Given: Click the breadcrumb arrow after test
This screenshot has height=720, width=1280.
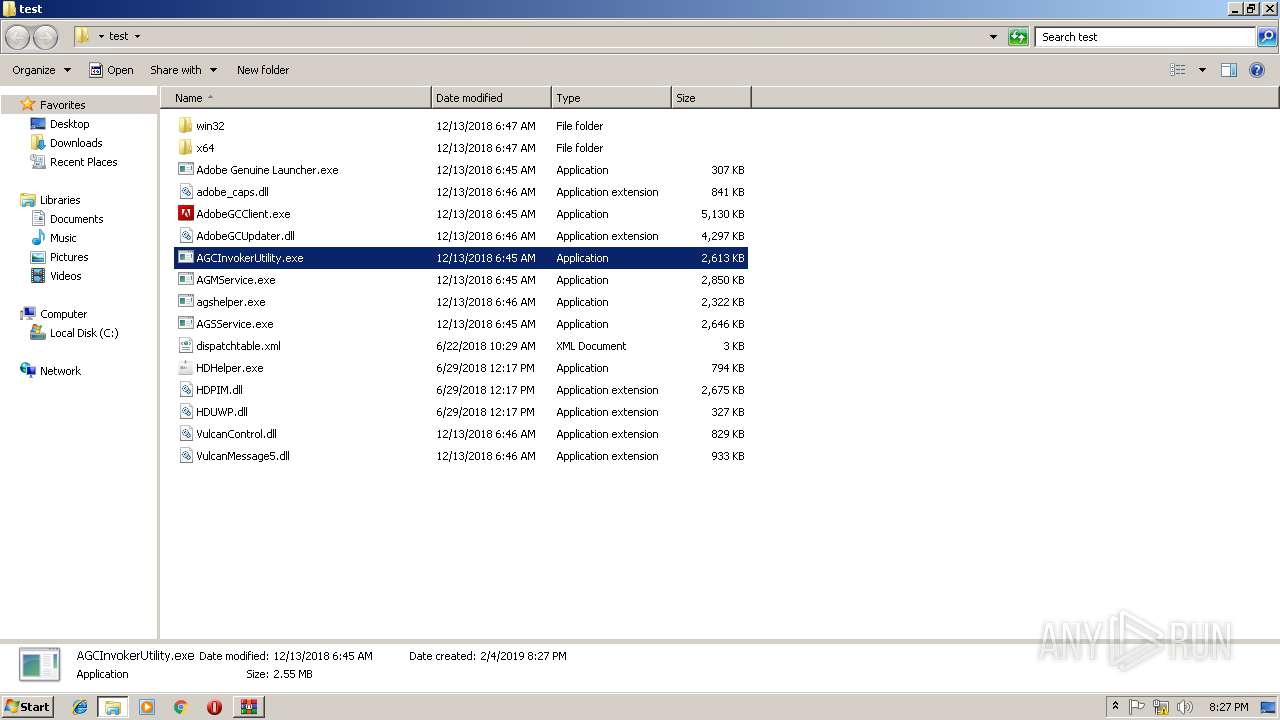Looking at the screenshot, I should [137, 37].
